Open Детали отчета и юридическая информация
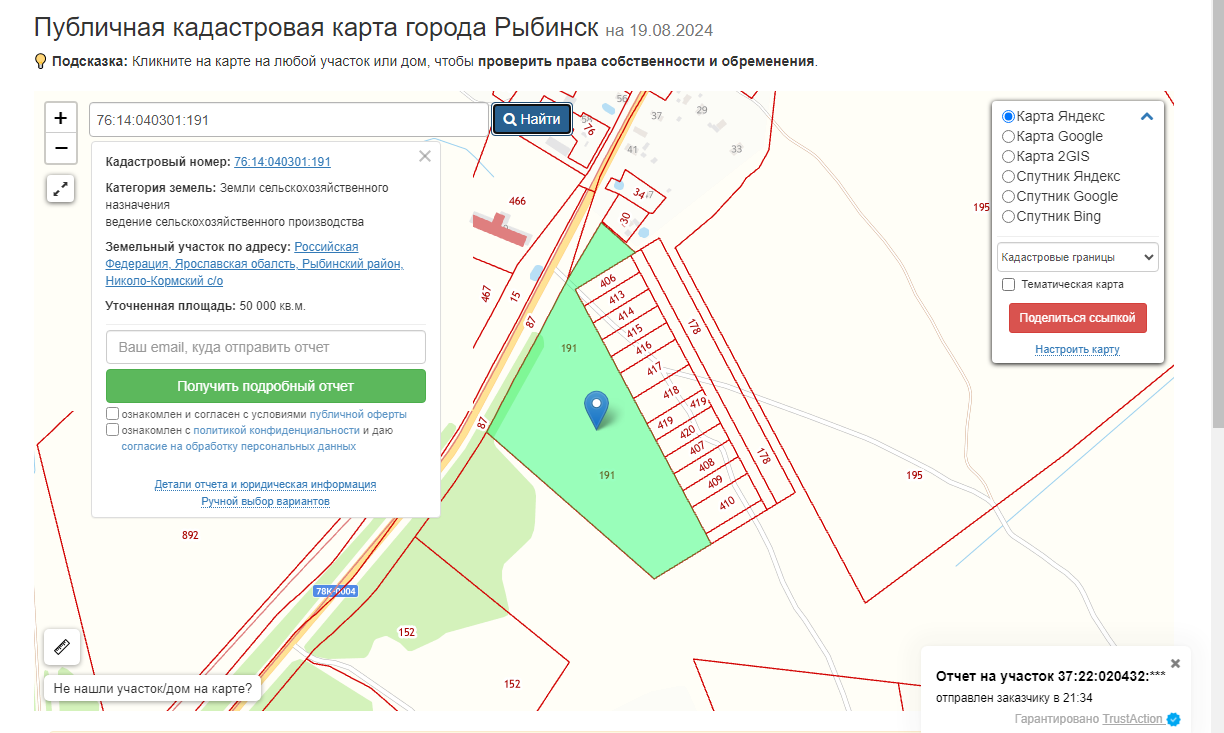The image size is (1224, 733). click(265, 484)
